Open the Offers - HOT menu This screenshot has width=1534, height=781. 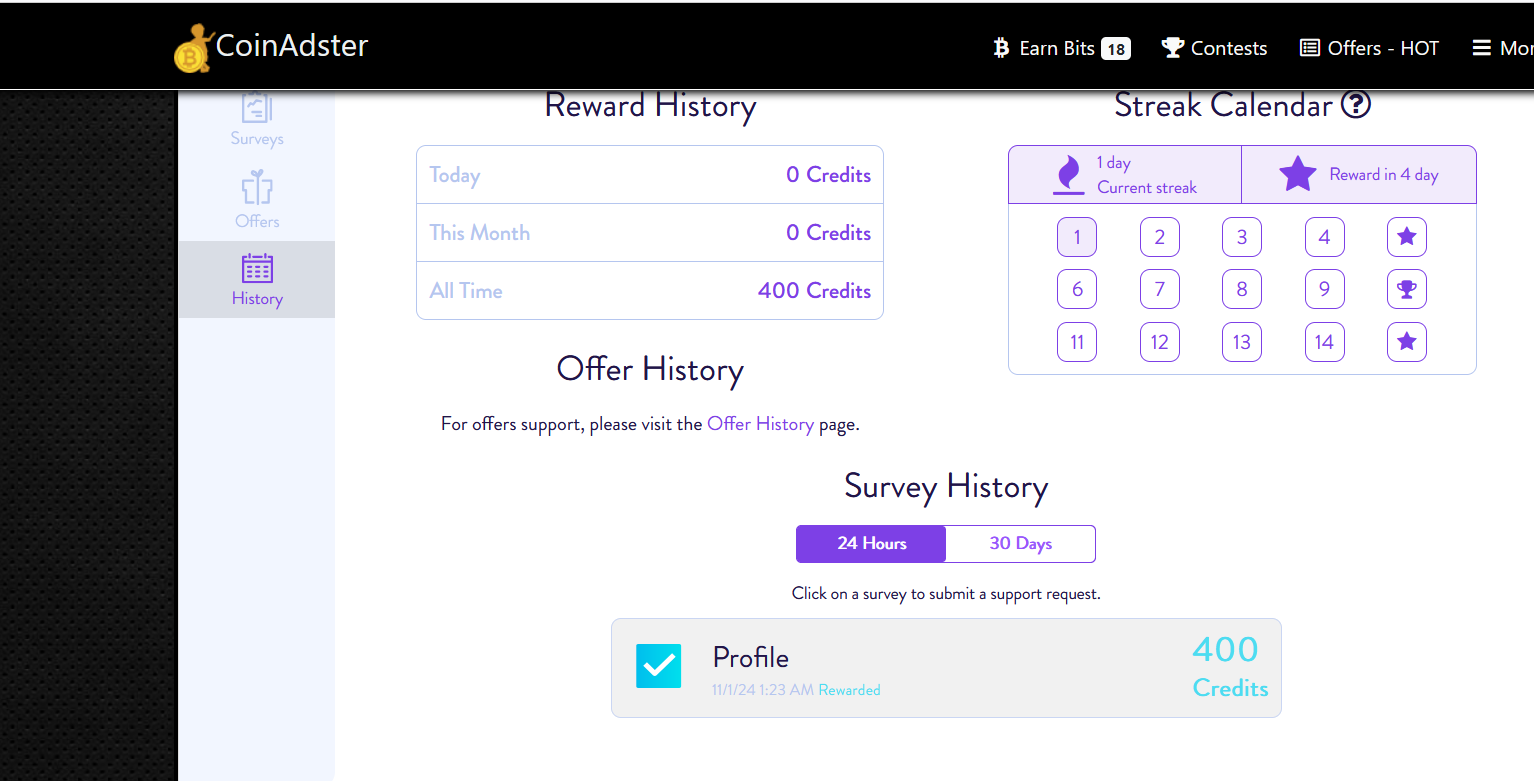[x=1369, y=48]
